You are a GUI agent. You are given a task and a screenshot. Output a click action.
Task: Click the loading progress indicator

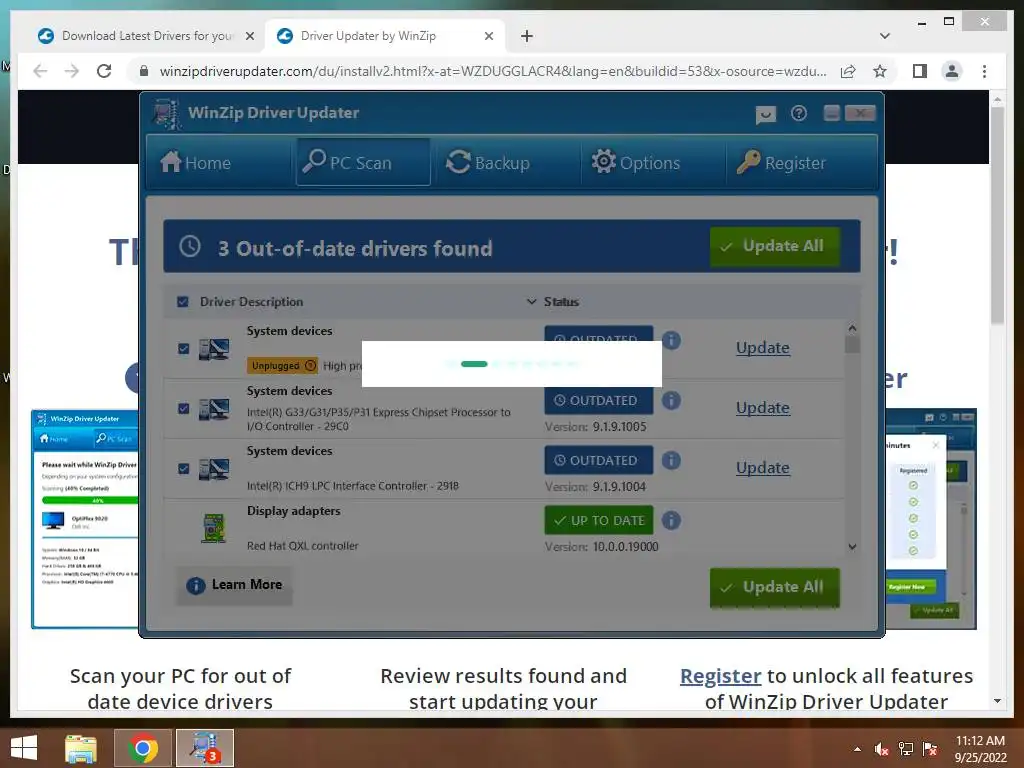point(512,364)
